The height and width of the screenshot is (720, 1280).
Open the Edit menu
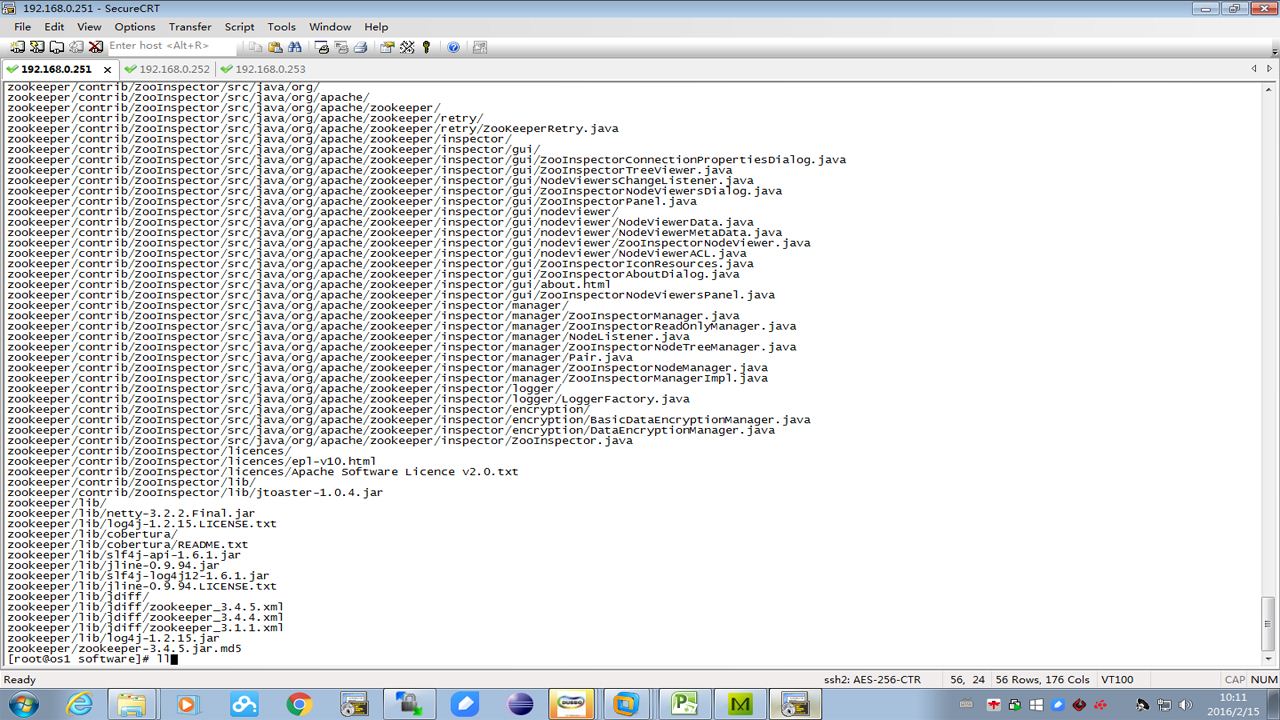coord(54,27)
